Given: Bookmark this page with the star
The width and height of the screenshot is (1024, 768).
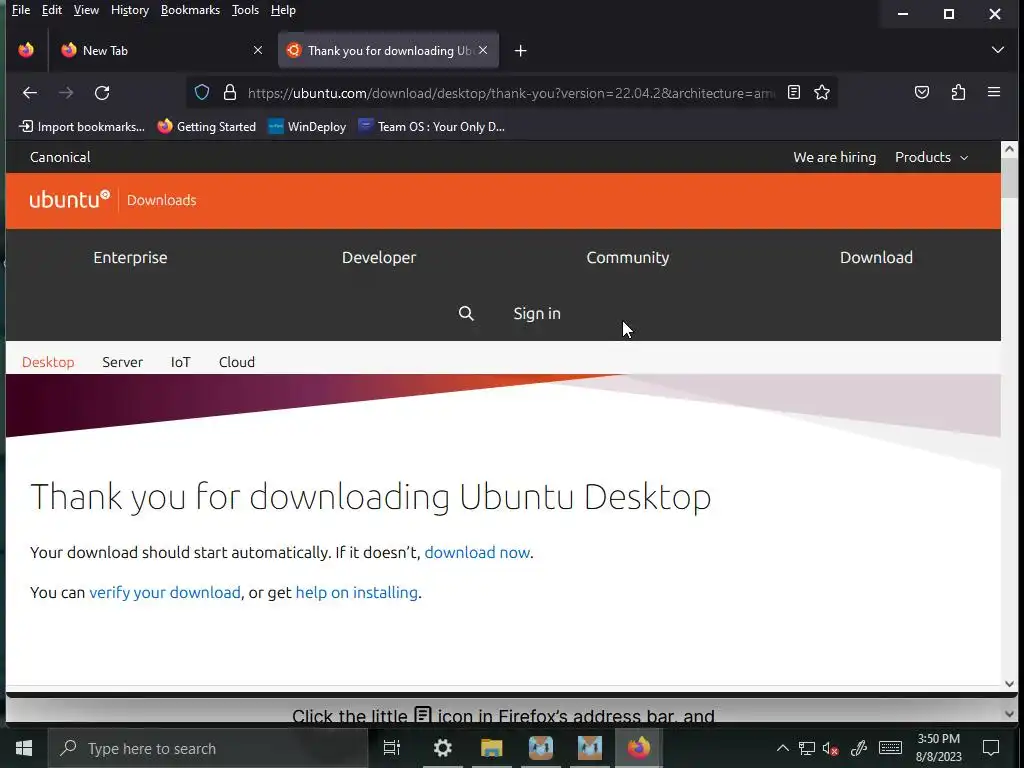Looking at the screenshot, I should pos(822,93).
